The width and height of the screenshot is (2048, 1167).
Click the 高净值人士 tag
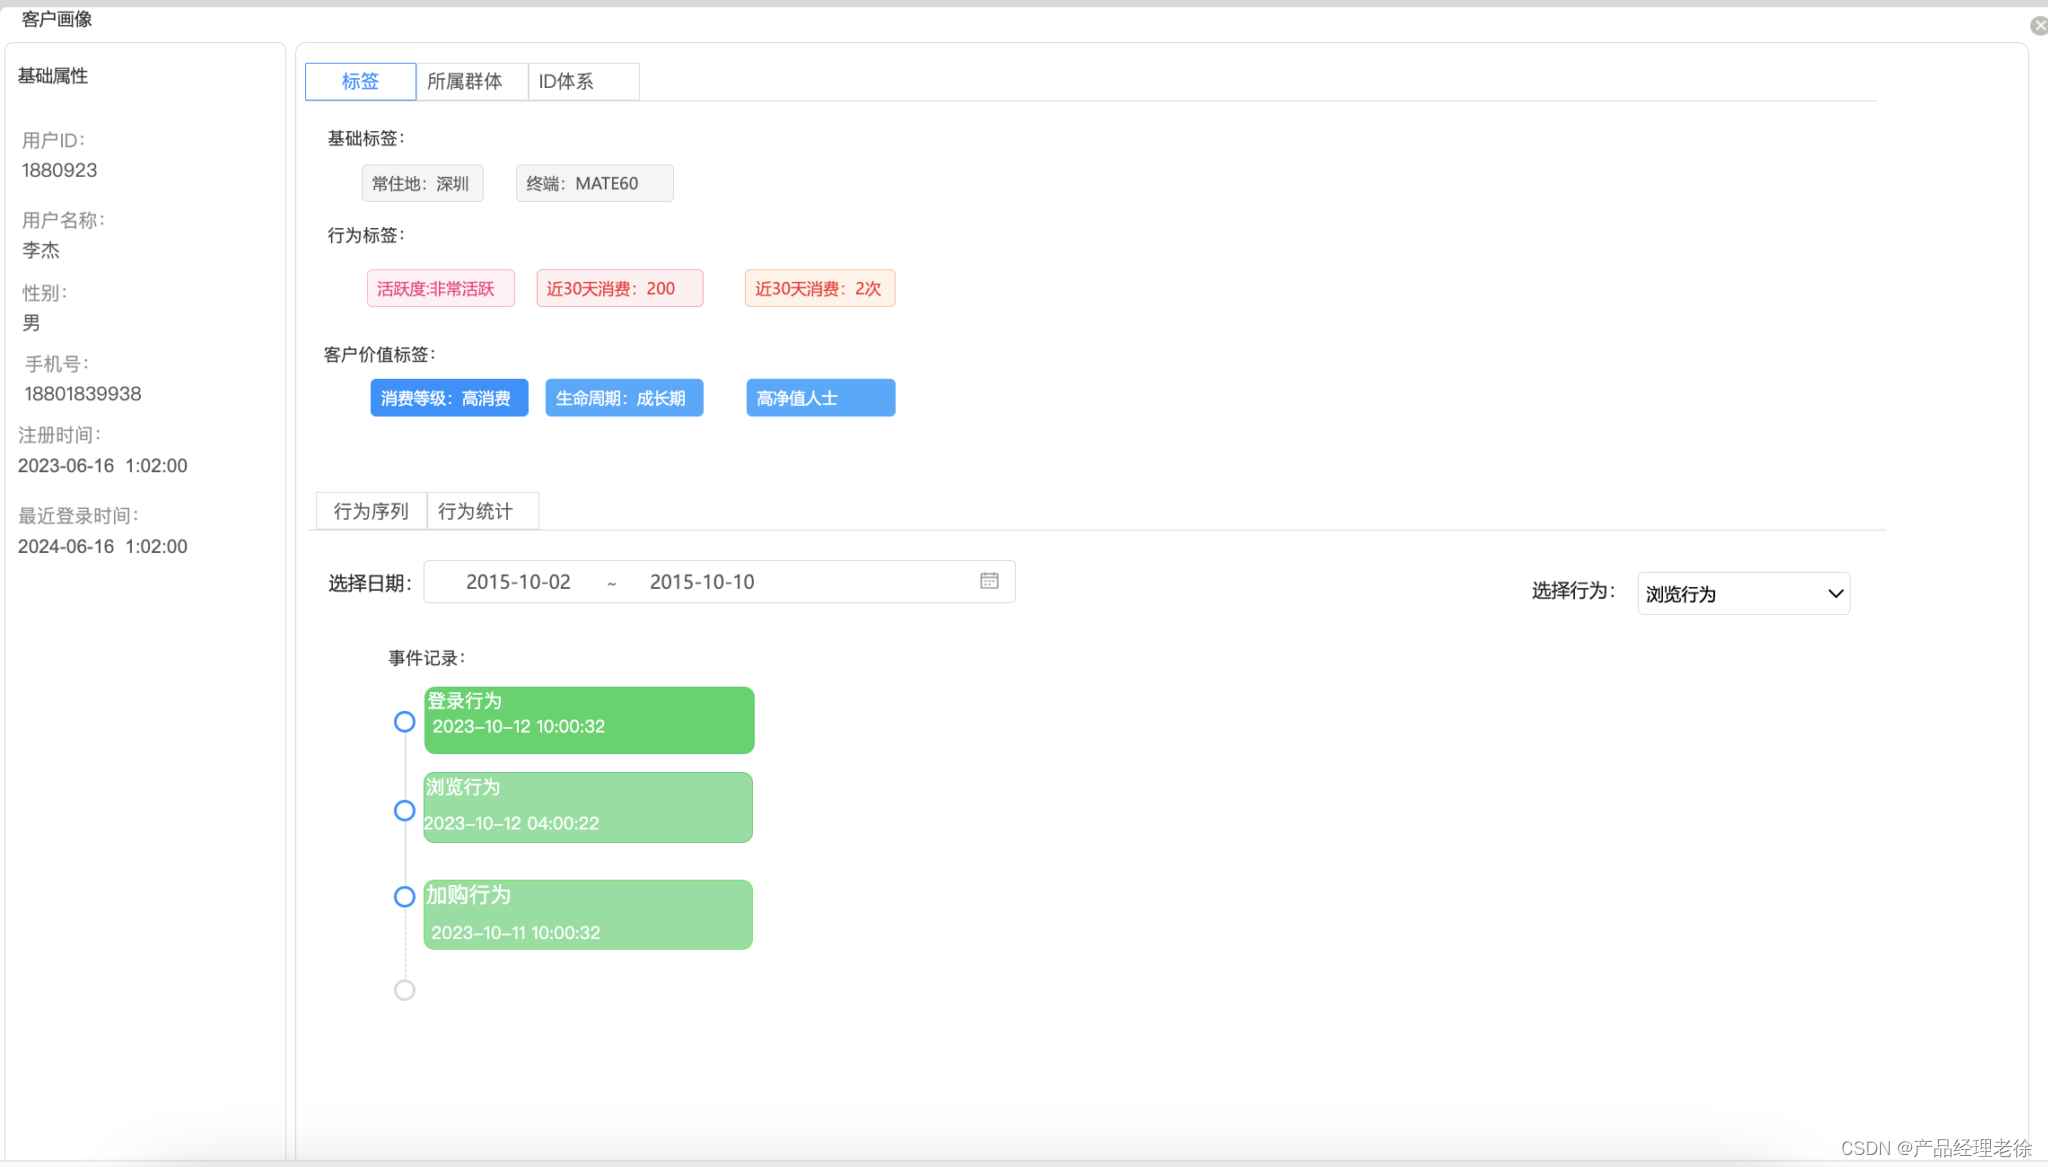[820, 398]
